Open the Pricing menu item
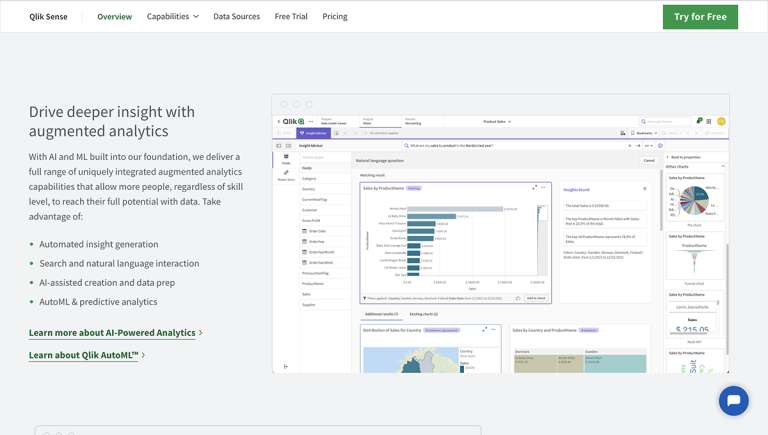768x435 pixels. click(x=335, y=17)
